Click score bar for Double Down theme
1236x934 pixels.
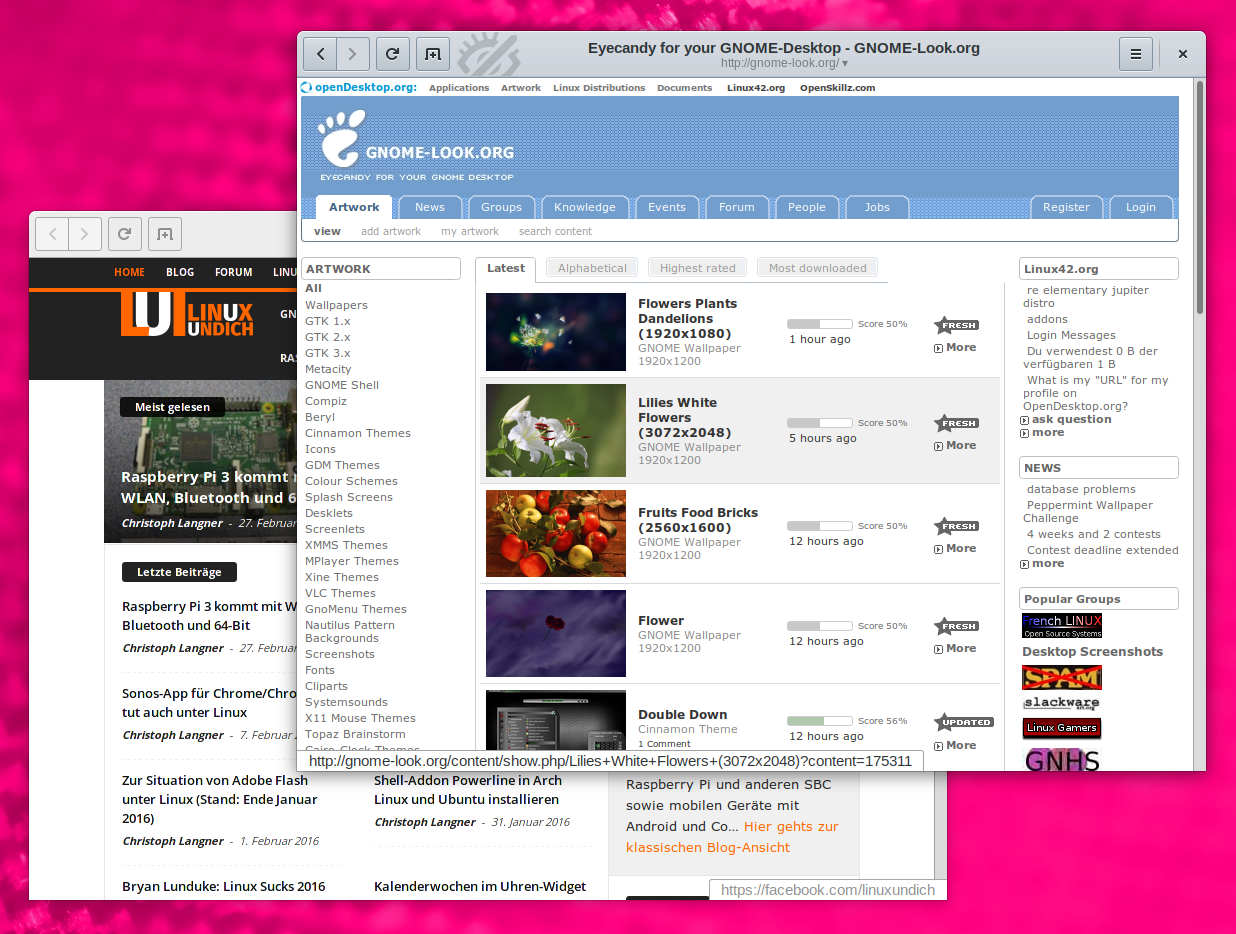819,721
